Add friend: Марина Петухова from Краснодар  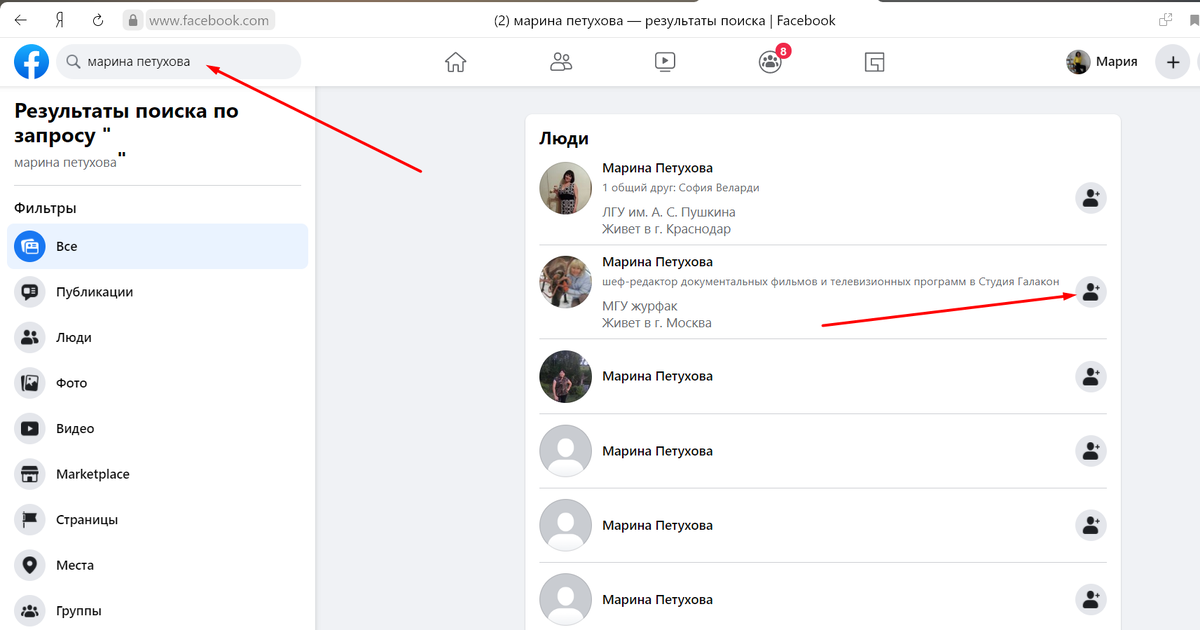(x=1091, y=198)
